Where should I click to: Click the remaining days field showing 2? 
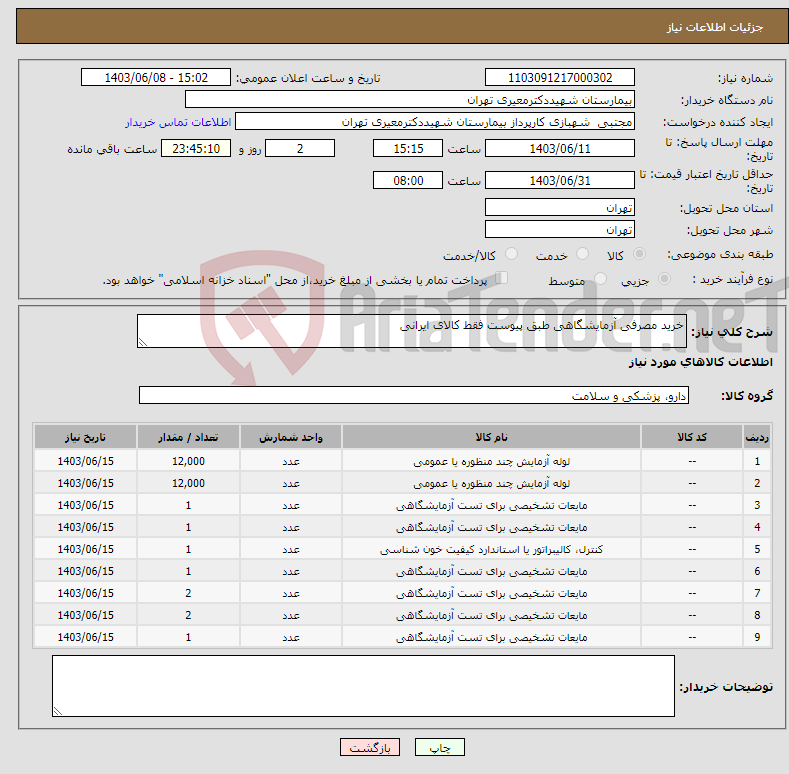(300, 148)
